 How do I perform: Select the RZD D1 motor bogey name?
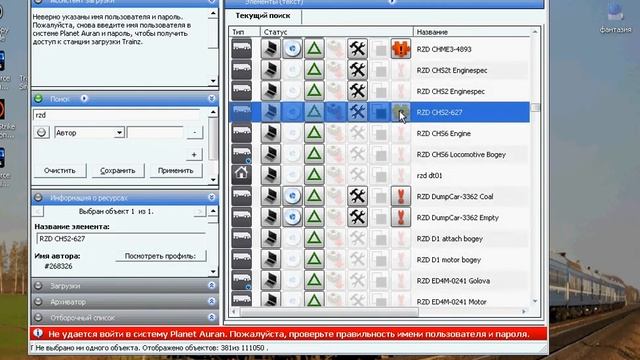tap(449, 260)
